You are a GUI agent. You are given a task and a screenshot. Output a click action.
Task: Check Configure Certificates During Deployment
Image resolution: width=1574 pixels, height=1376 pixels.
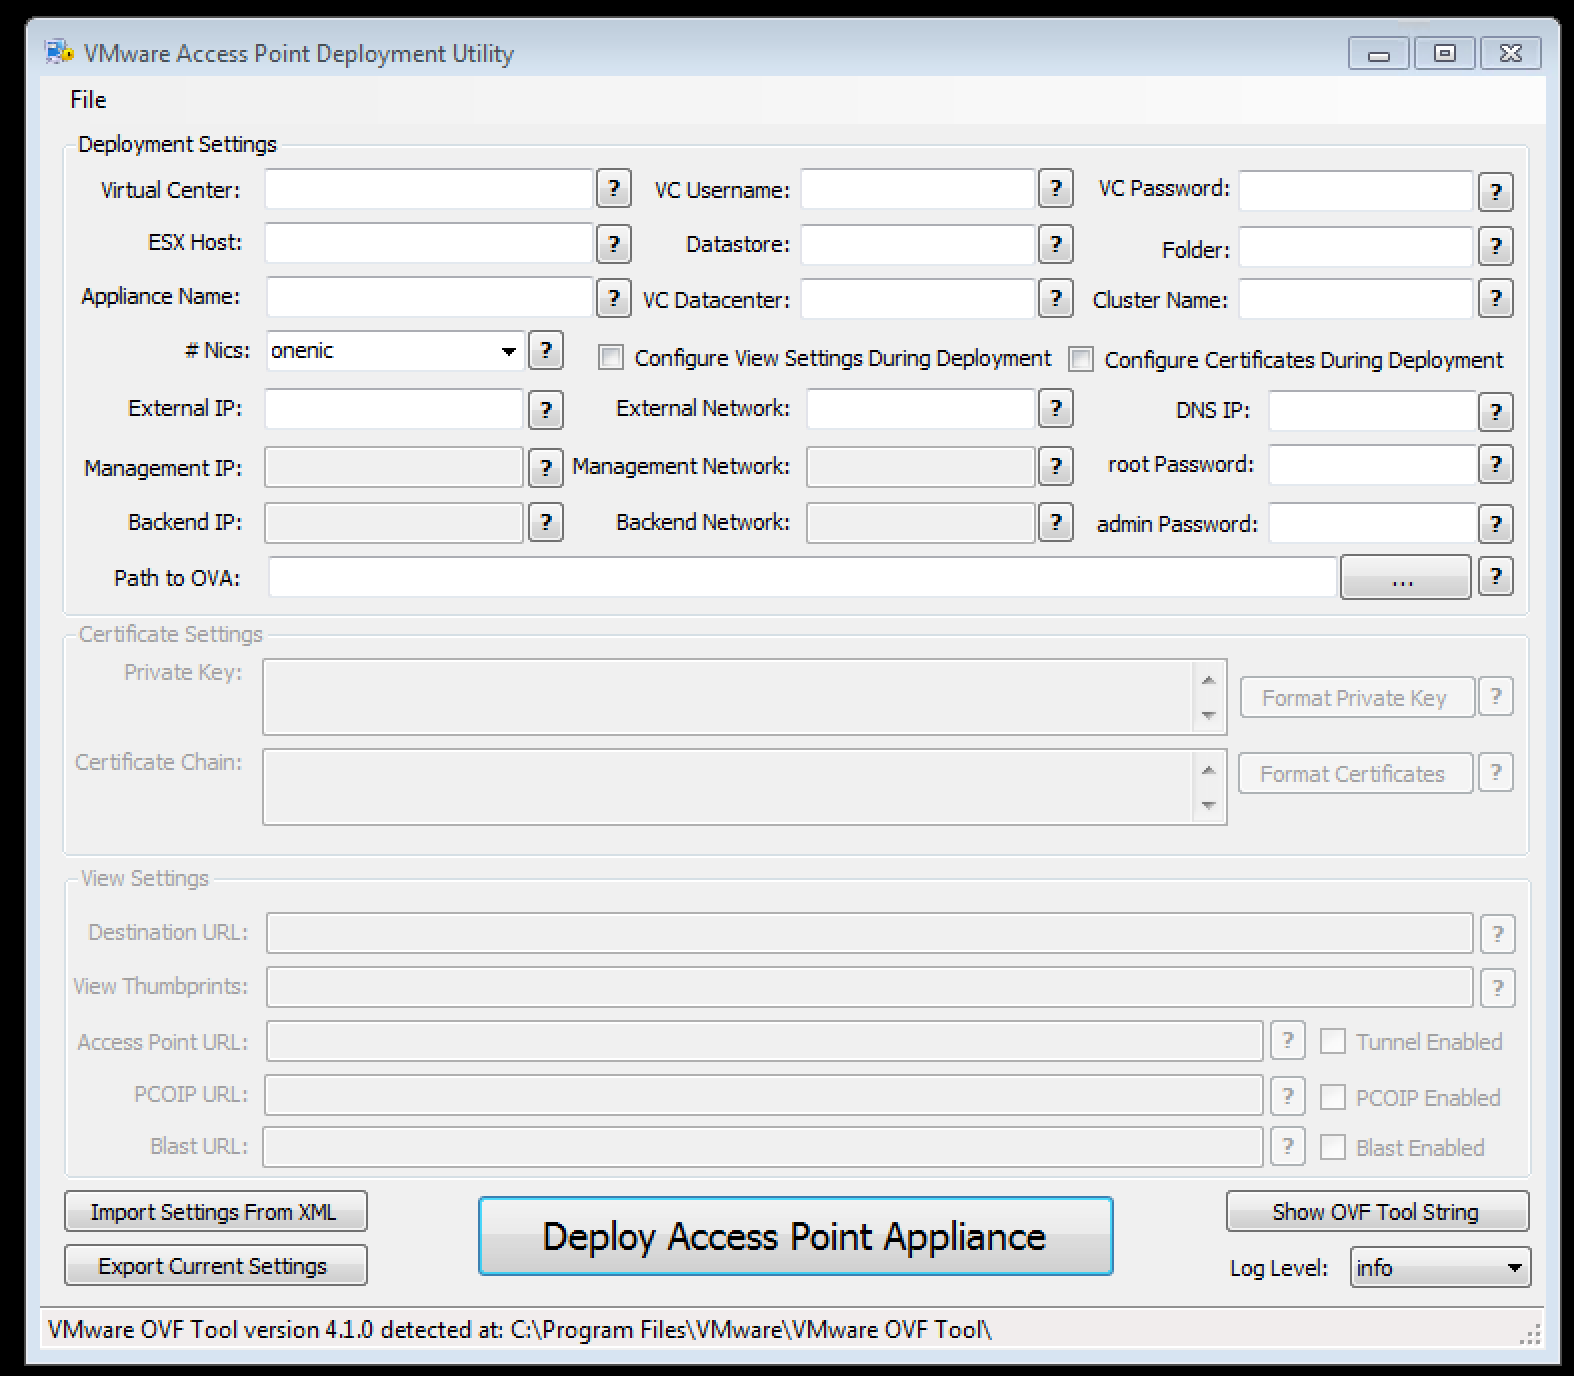tap(1081, 360)
